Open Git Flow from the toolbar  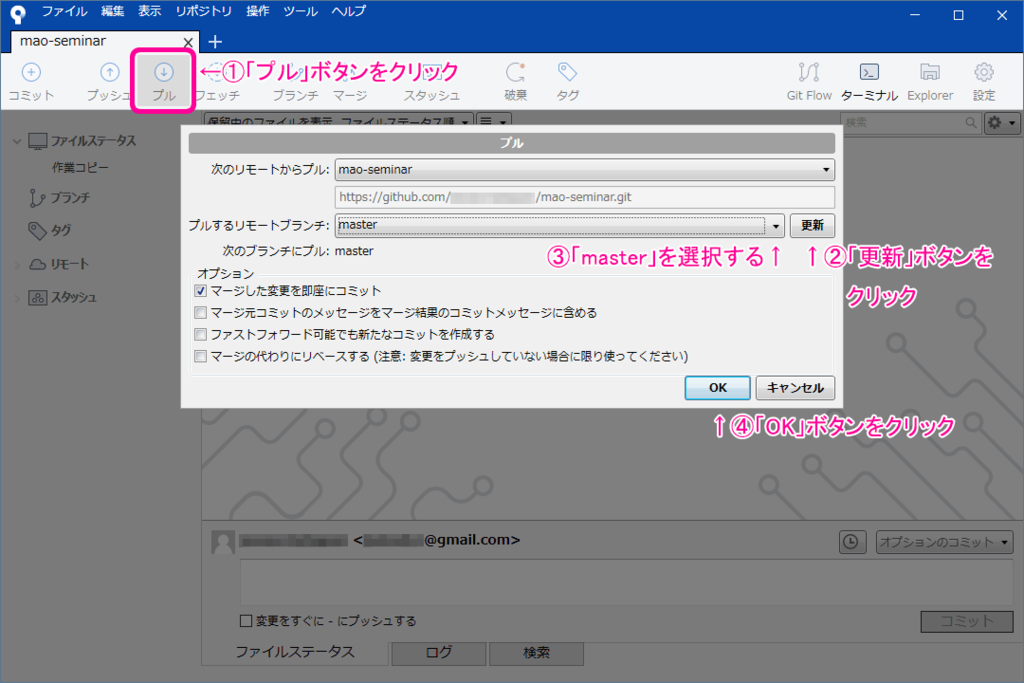tap(808, 80)
